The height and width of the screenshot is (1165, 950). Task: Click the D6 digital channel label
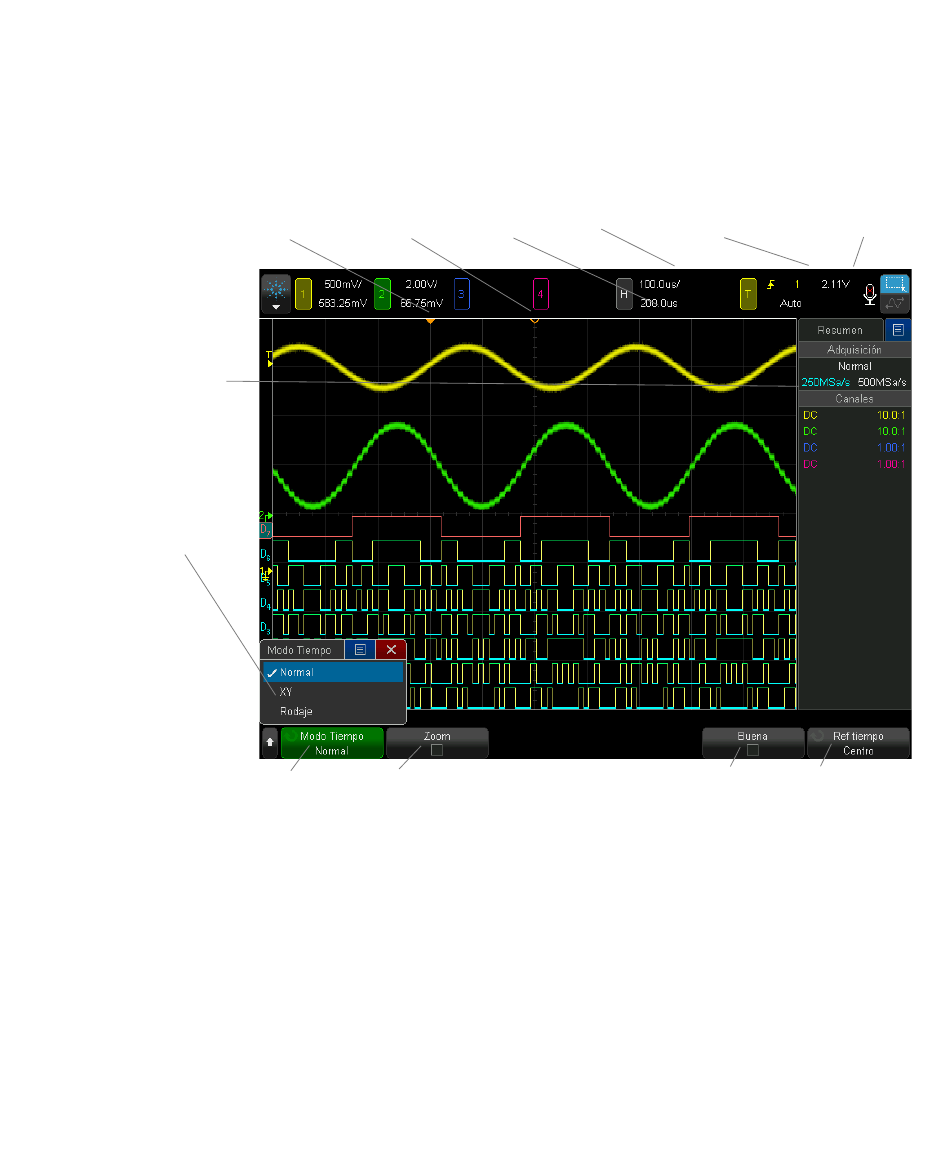point(265,554)
